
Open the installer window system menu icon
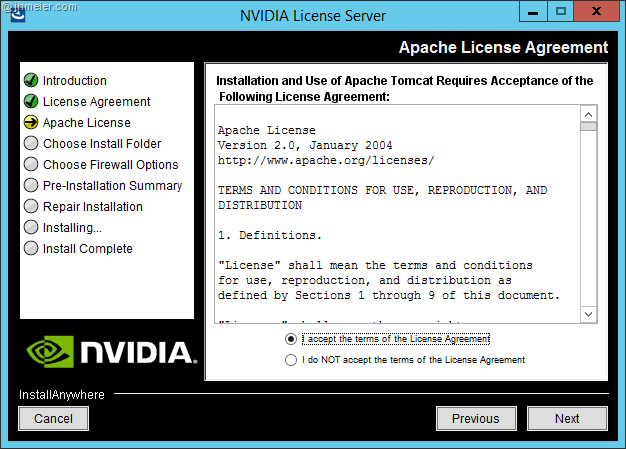click(18, 13)
